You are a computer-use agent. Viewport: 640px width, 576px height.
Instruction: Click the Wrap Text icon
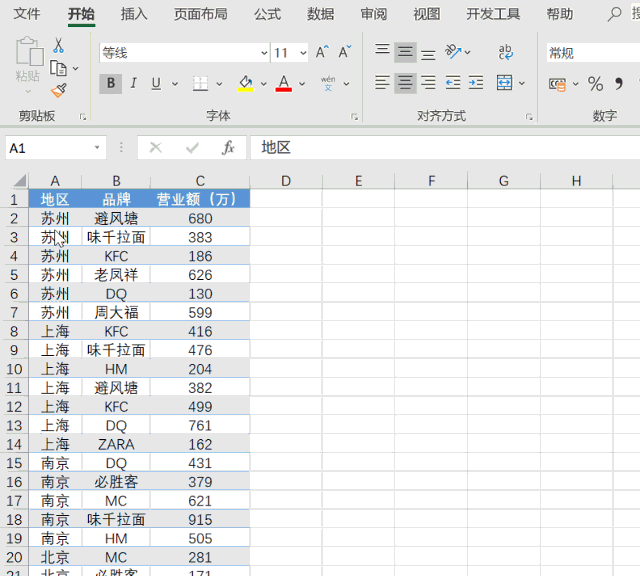tap(506, 52)
